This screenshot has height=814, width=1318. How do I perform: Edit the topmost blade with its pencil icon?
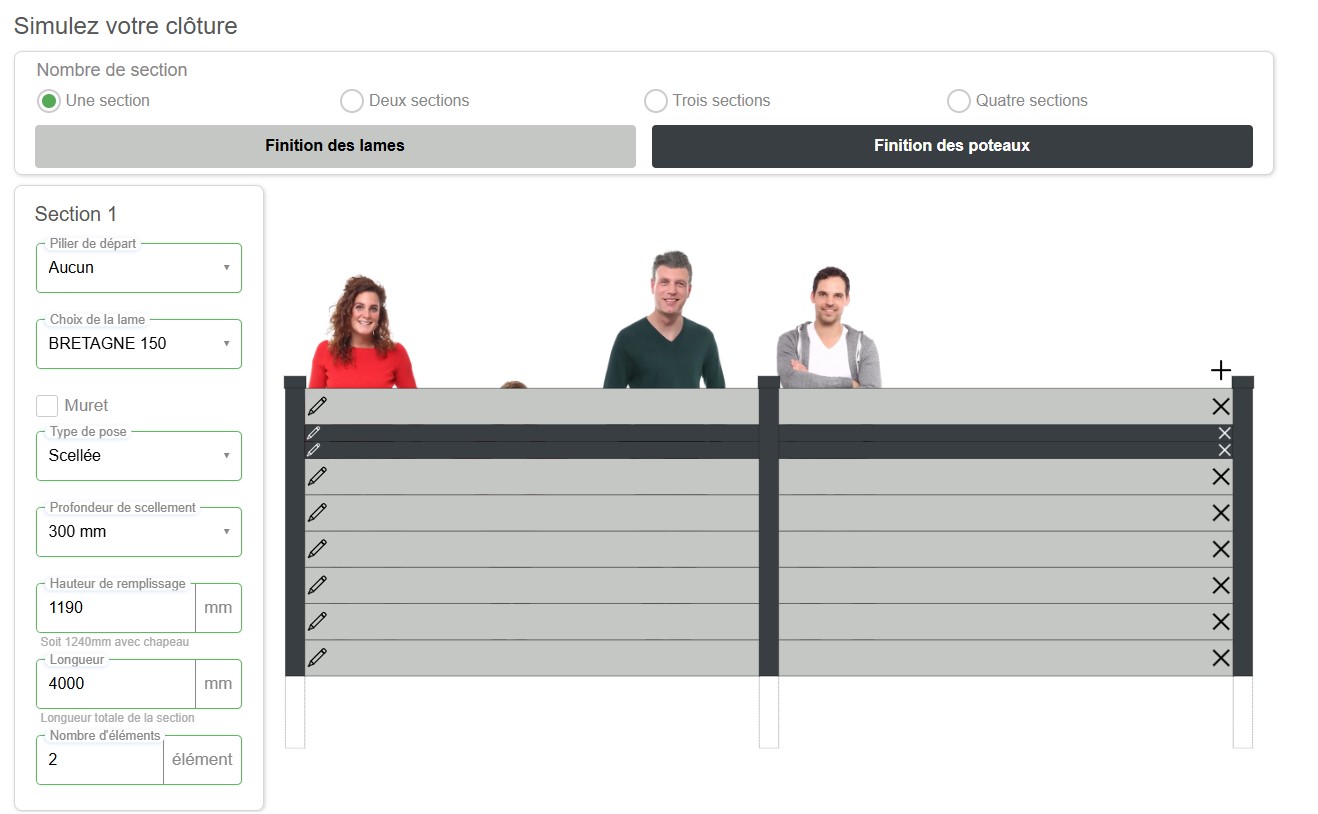tap(317, 406)
